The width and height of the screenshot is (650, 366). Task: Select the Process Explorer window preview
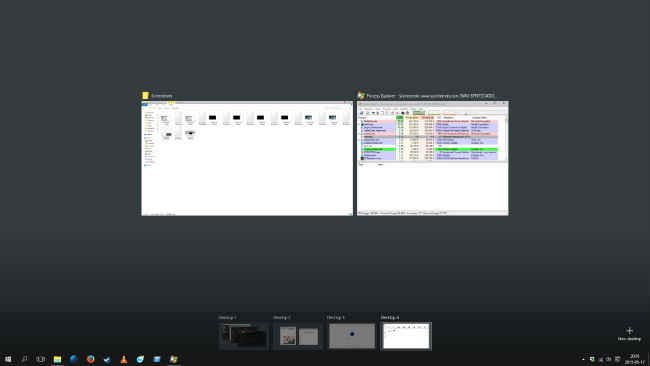[x=433, y=158]
